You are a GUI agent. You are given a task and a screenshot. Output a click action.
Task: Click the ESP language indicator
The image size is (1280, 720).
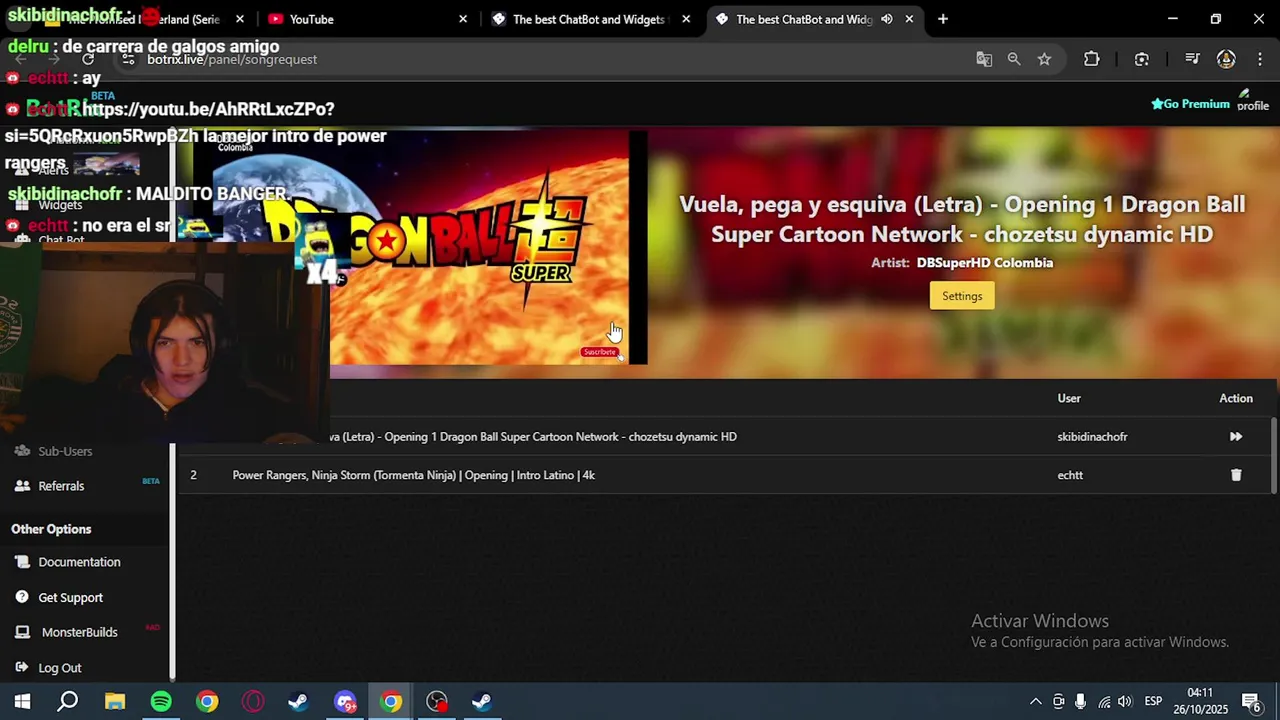tap(1153, 702)
